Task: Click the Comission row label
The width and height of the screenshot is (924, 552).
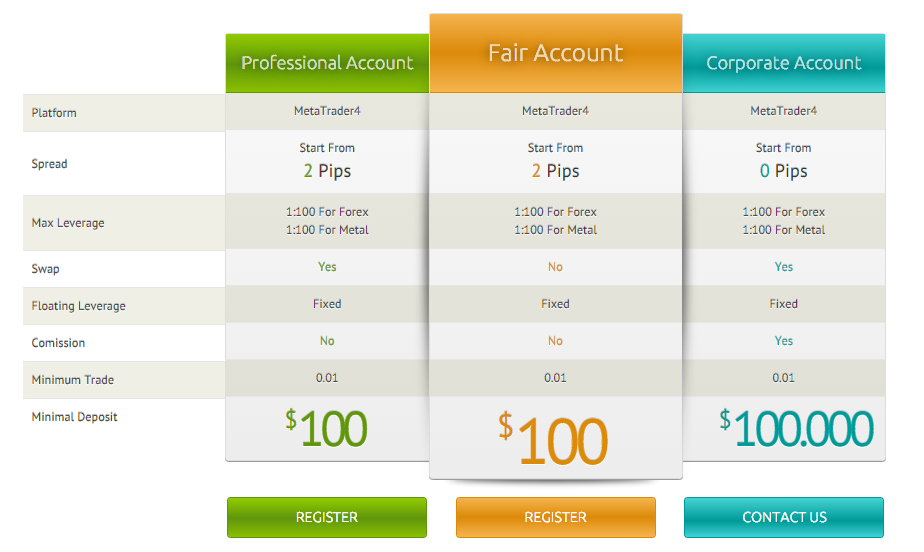Action: pos(58,343)
